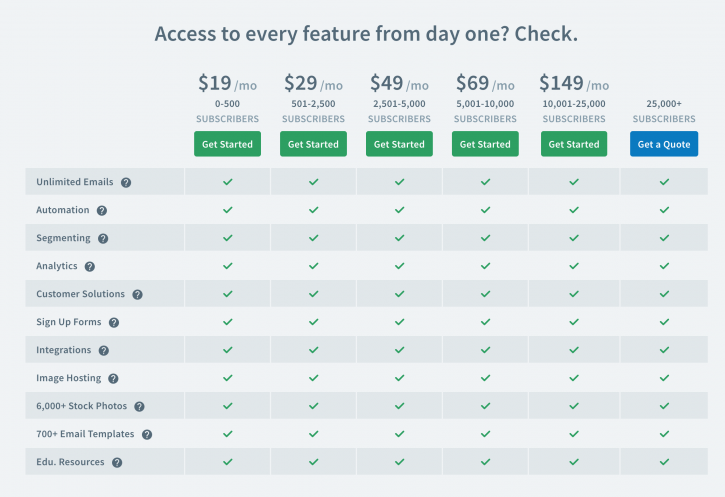Choose Get Started for the $29 plan

tap(313, 144)
